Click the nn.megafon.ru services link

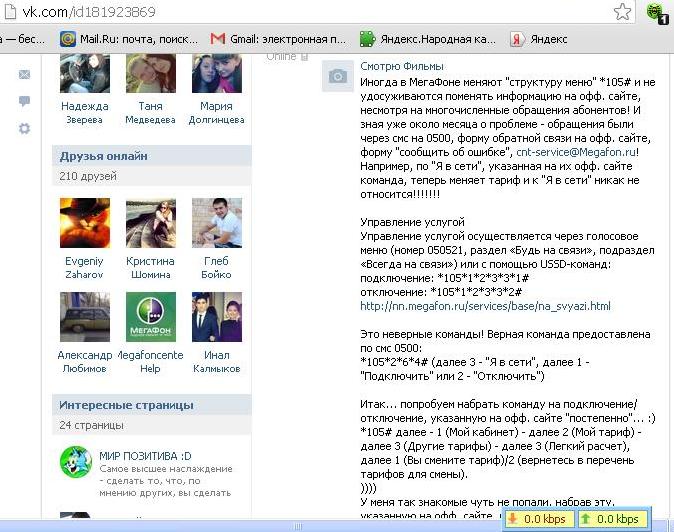(485, 306)
